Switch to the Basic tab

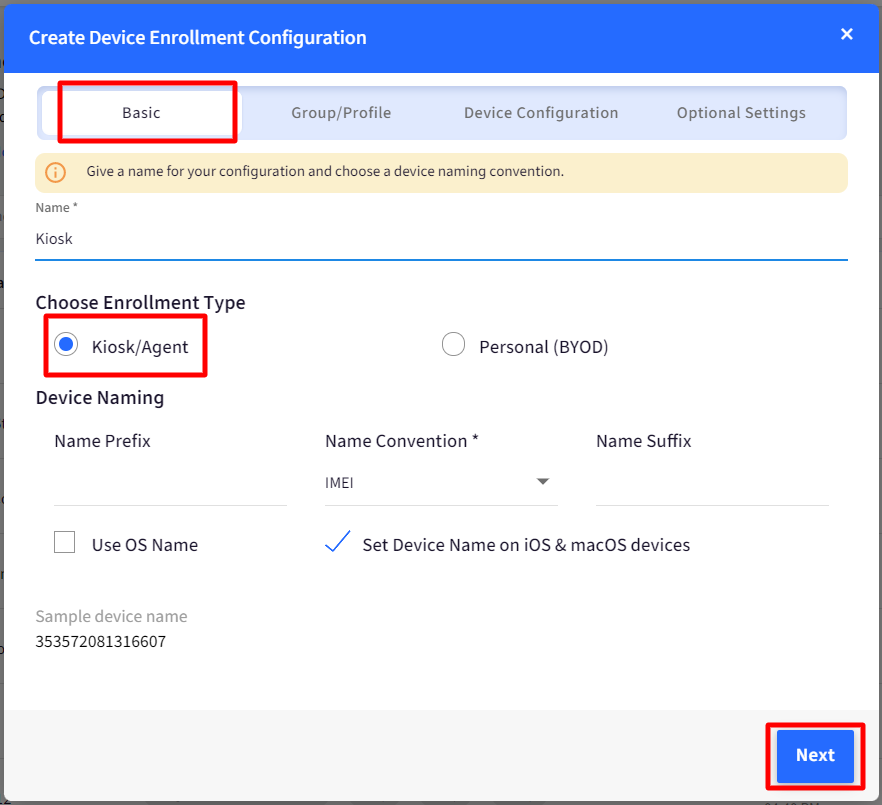(x=141, y=113)
